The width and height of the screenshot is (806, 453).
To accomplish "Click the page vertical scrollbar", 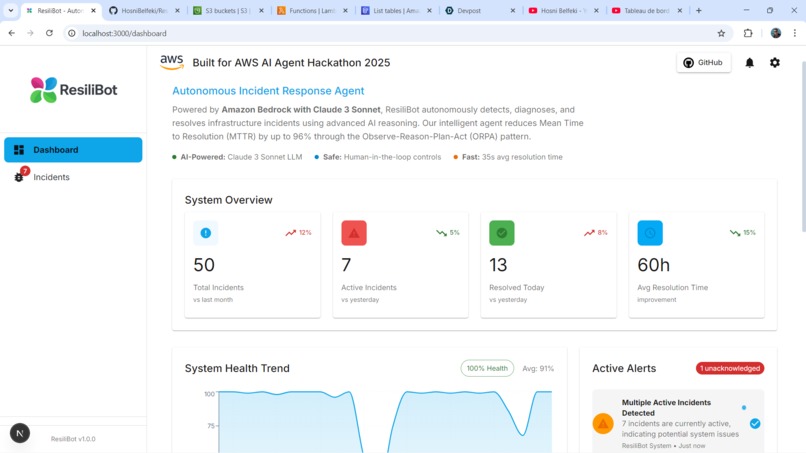I will [803, 147].
